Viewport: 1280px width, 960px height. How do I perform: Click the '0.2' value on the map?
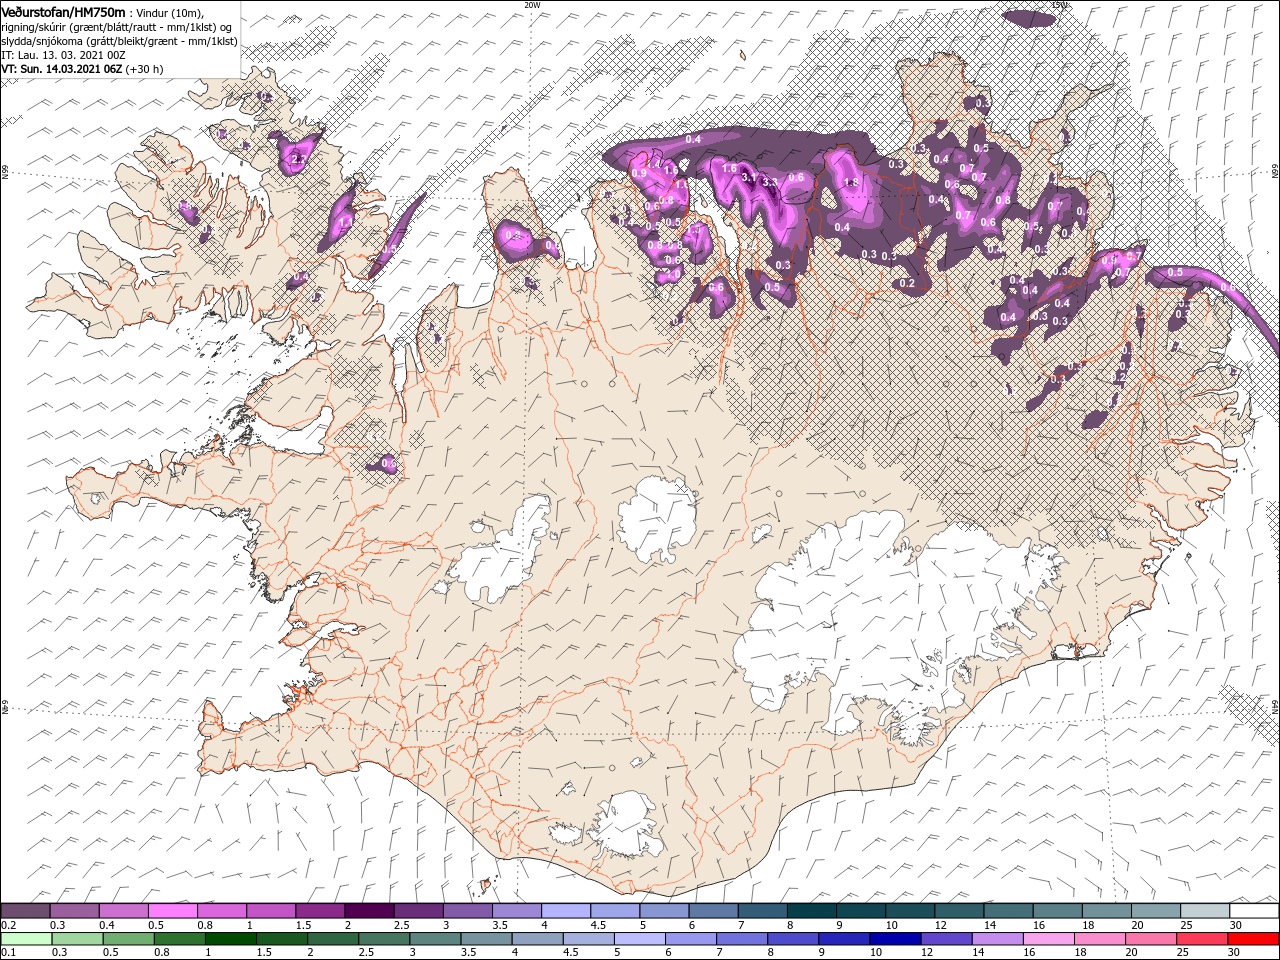[907, 284]
